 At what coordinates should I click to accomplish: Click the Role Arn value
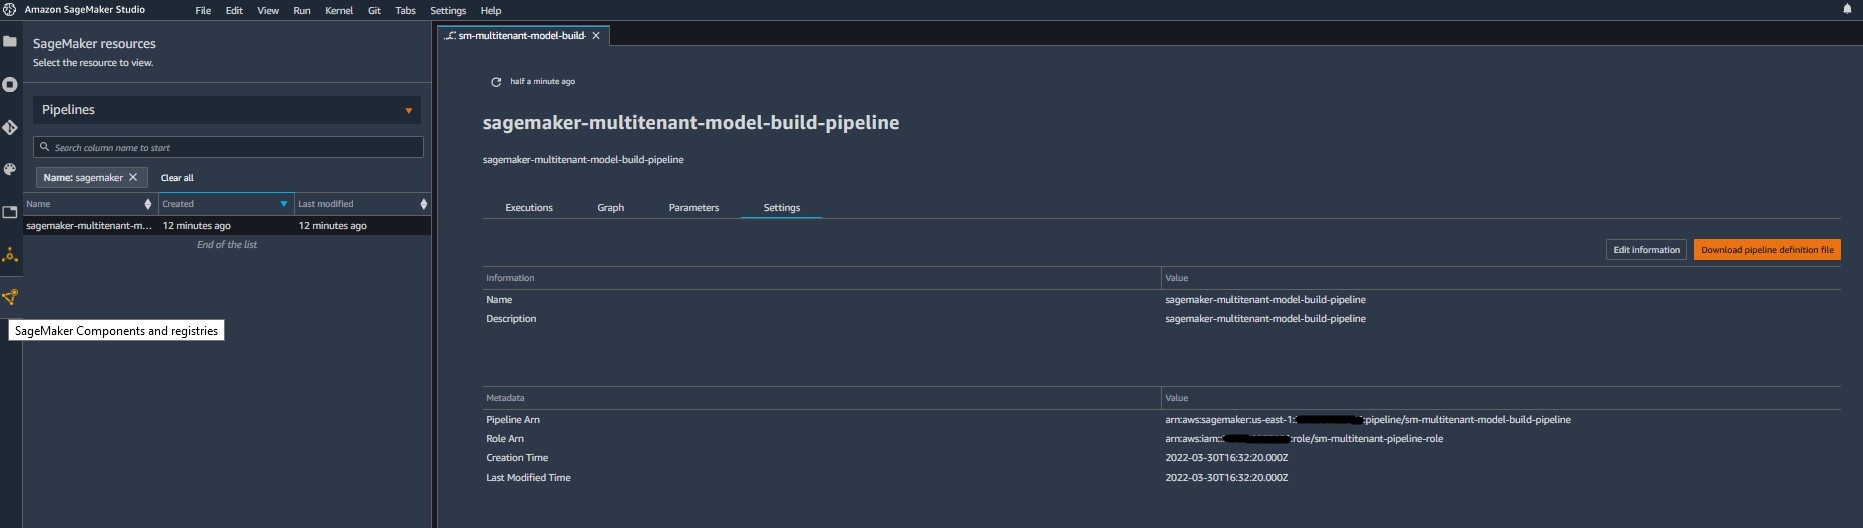click(1304, 439)
